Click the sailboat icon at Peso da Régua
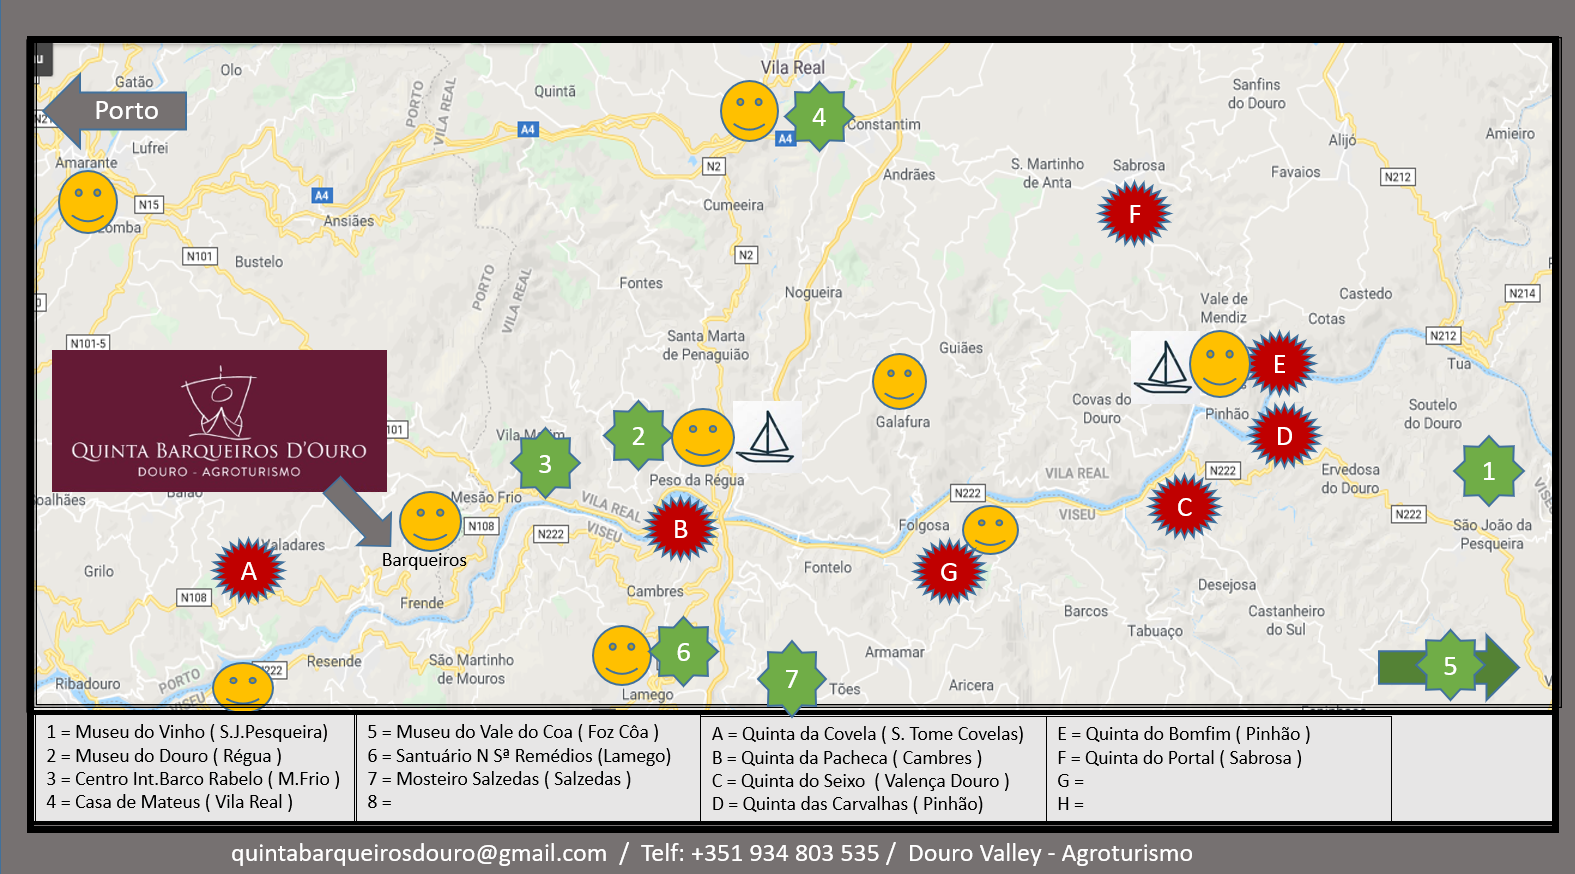 pyautogui.click(x=767, y=436)
